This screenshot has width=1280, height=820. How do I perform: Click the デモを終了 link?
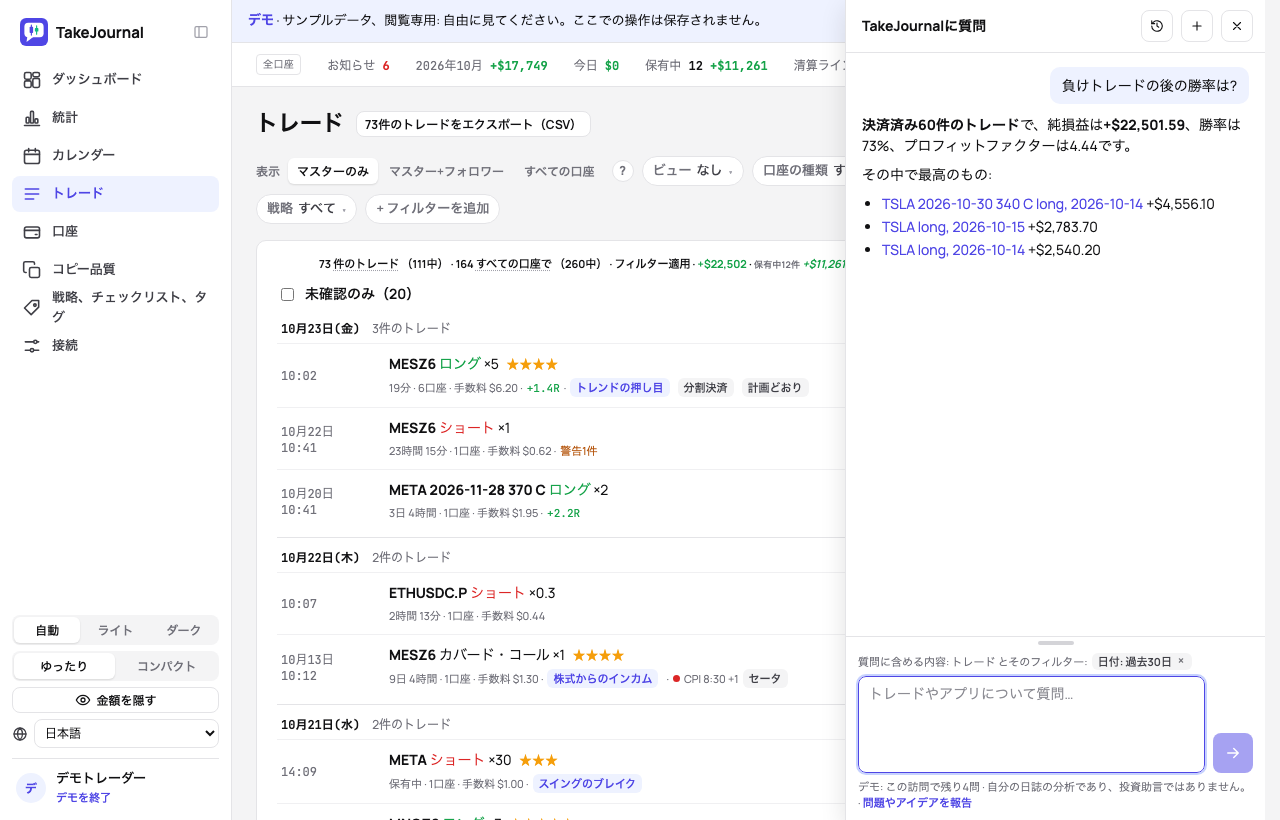coord(83,797)
